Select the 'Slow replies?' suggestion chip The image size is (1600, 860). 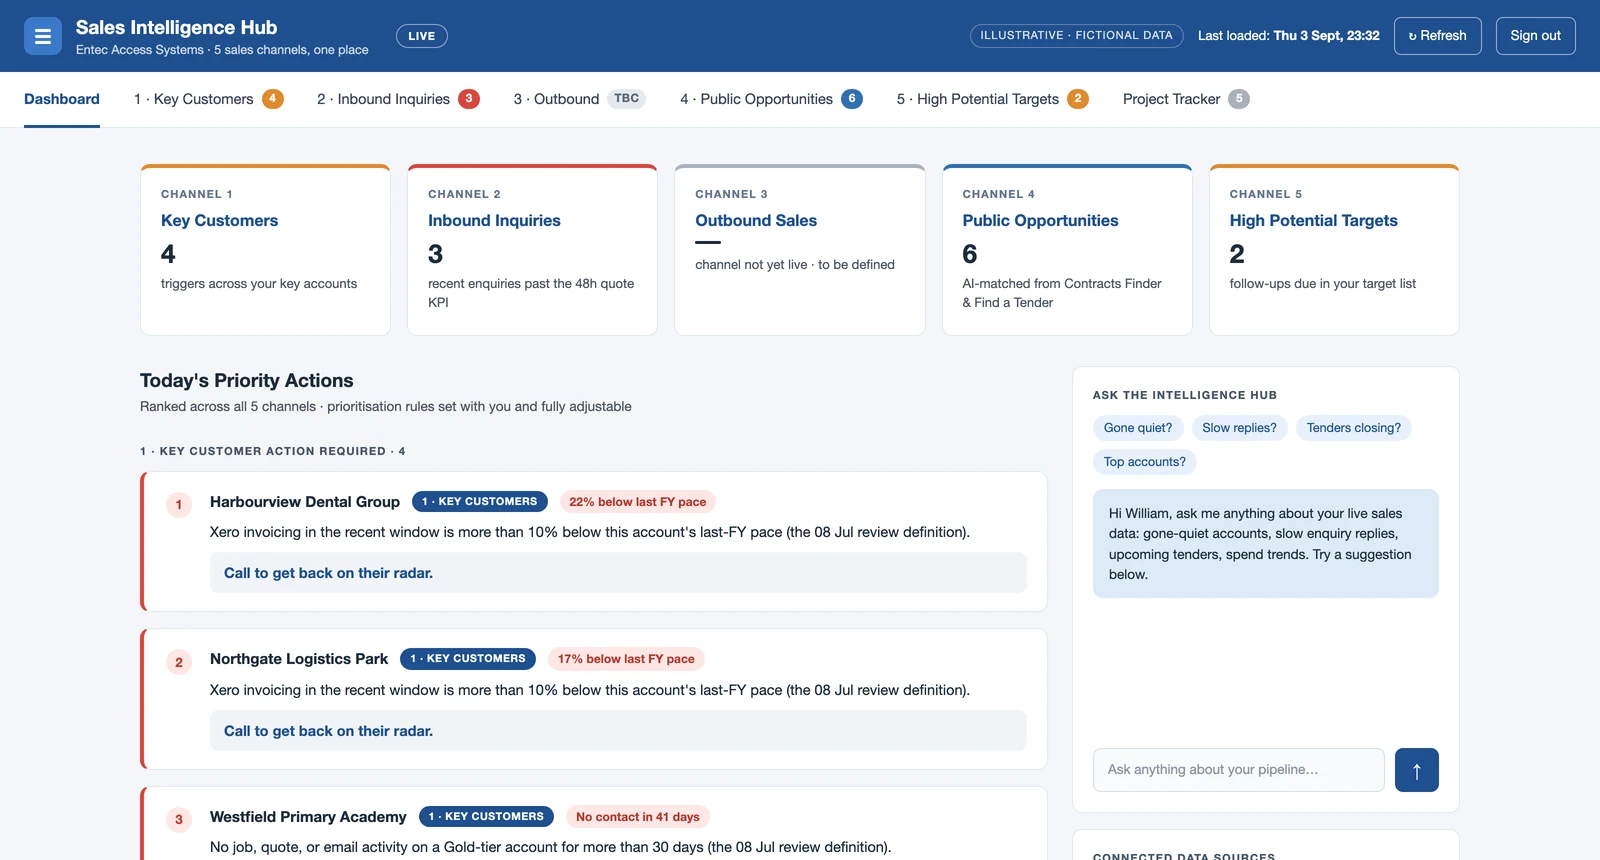1239,428
